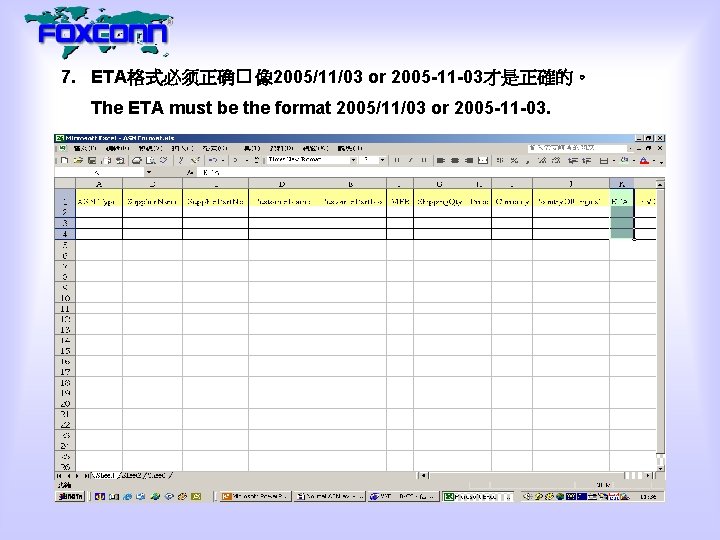720x540 pixels.
Task: Click the Print icon in Excel toolbar
Action: point(136,160)
